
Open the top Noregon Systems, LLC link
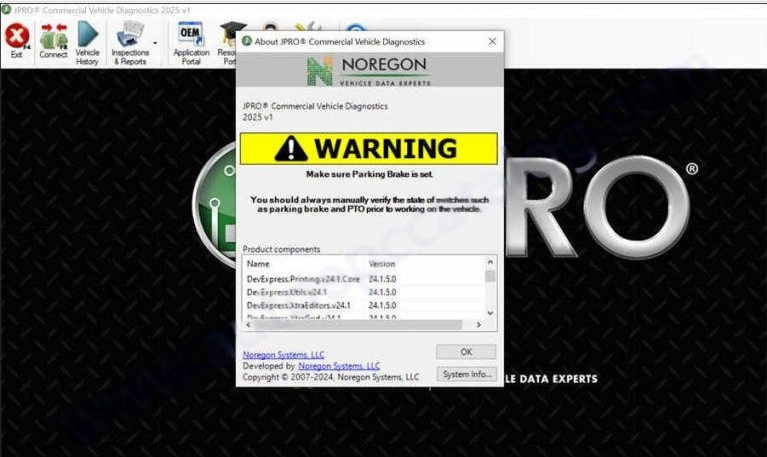(283, 355)
